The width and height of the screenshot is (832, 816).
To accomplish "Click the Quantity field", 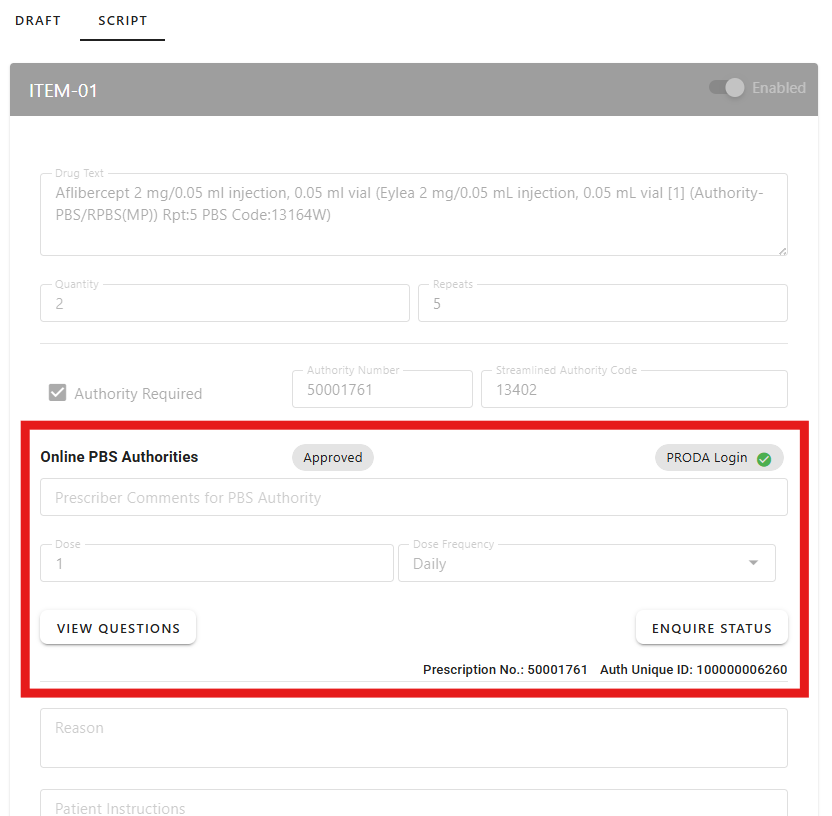I will pyautogui.click(x=224, y=304).
